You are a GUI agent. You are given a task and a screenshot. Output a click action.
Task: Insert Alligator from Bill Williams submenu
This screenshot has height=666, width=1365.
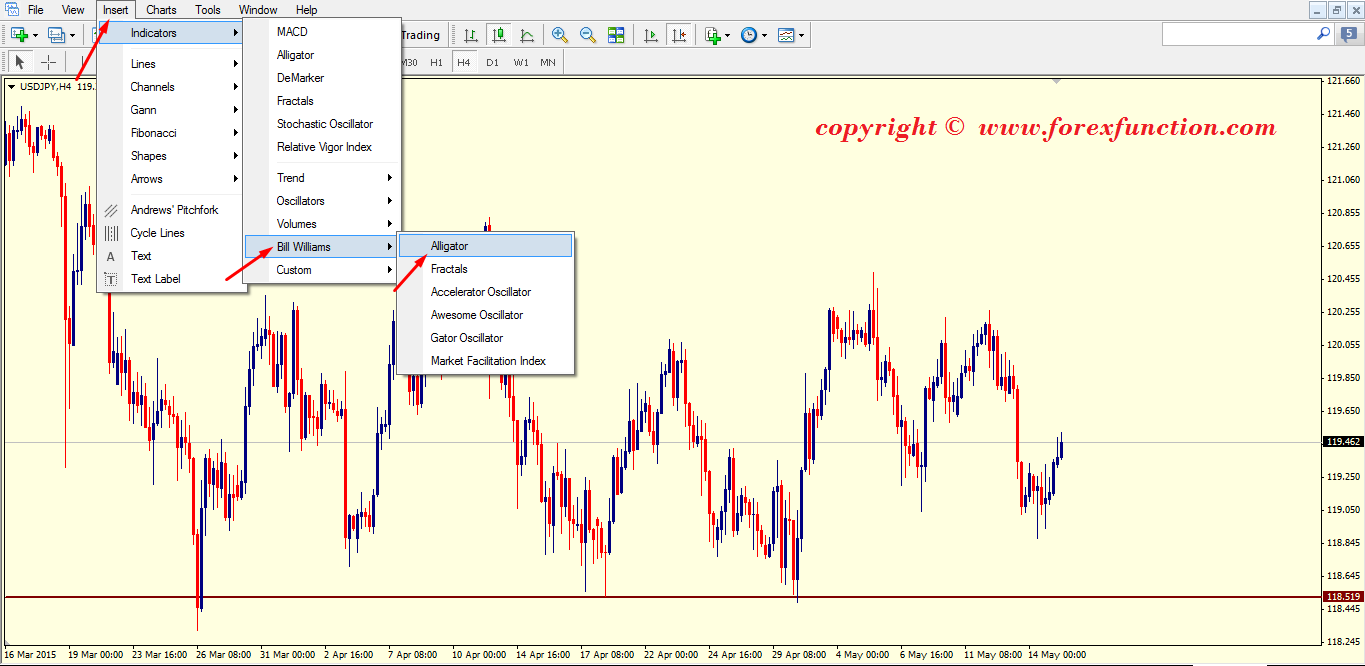coord(486,246)
